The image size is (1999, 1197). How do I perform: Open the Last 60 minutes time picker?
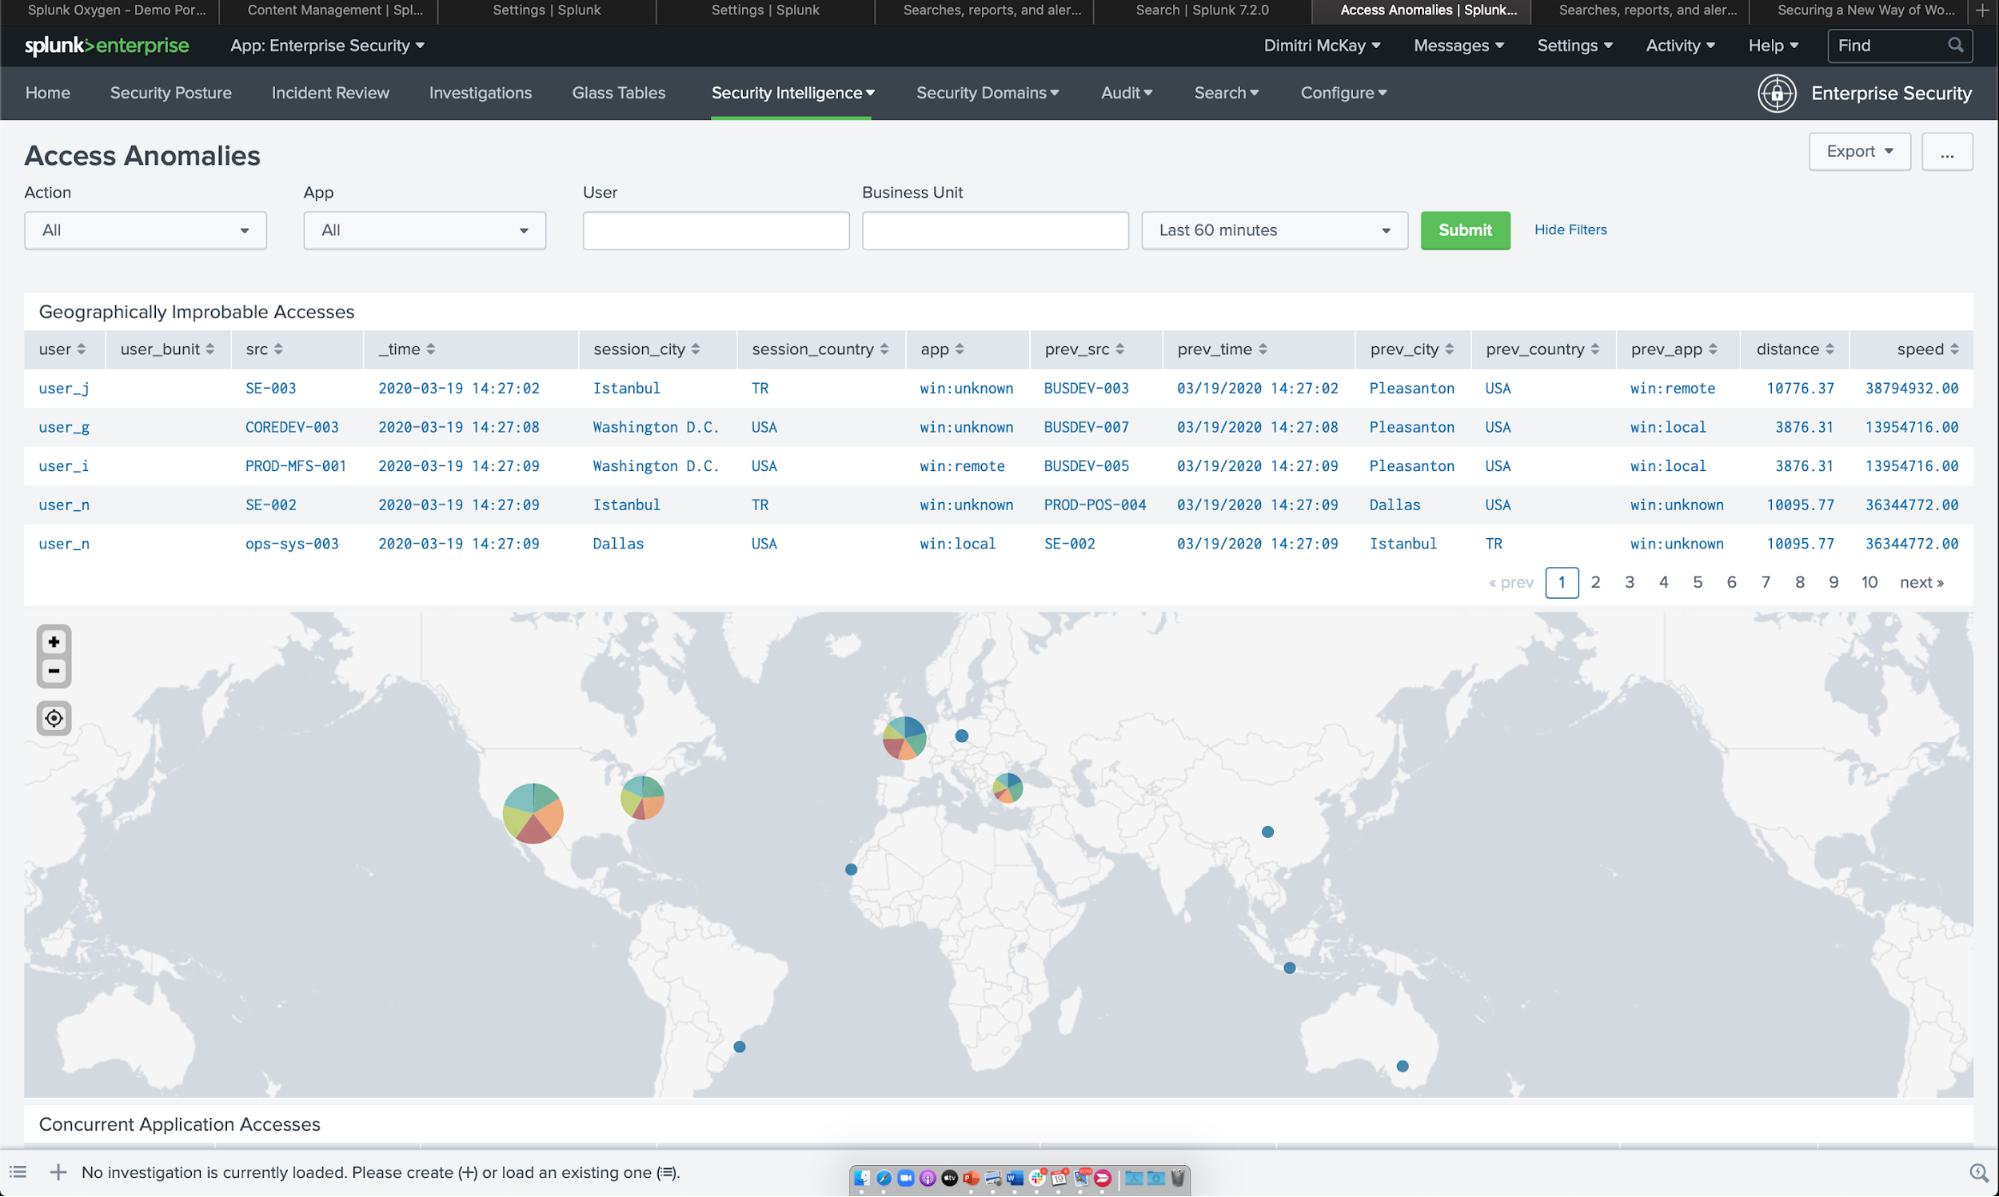tap(1274, 230)
